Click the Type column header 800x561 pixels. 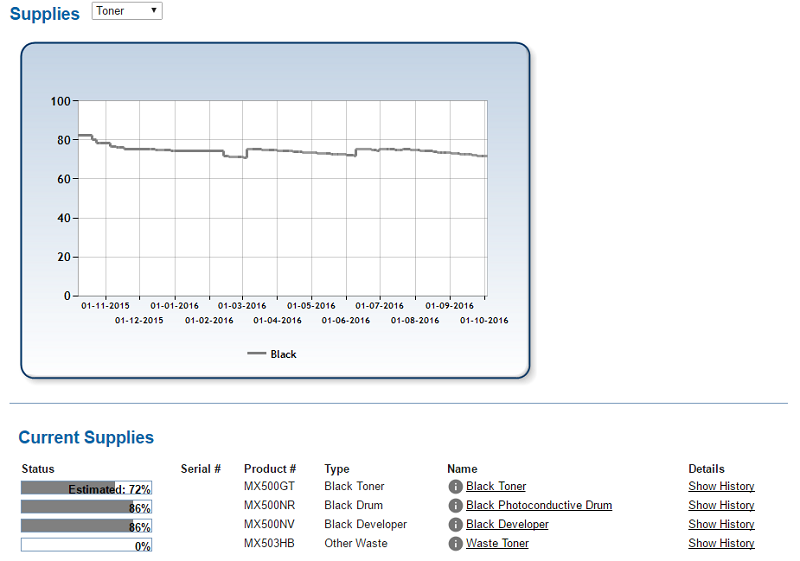point(337,469)
